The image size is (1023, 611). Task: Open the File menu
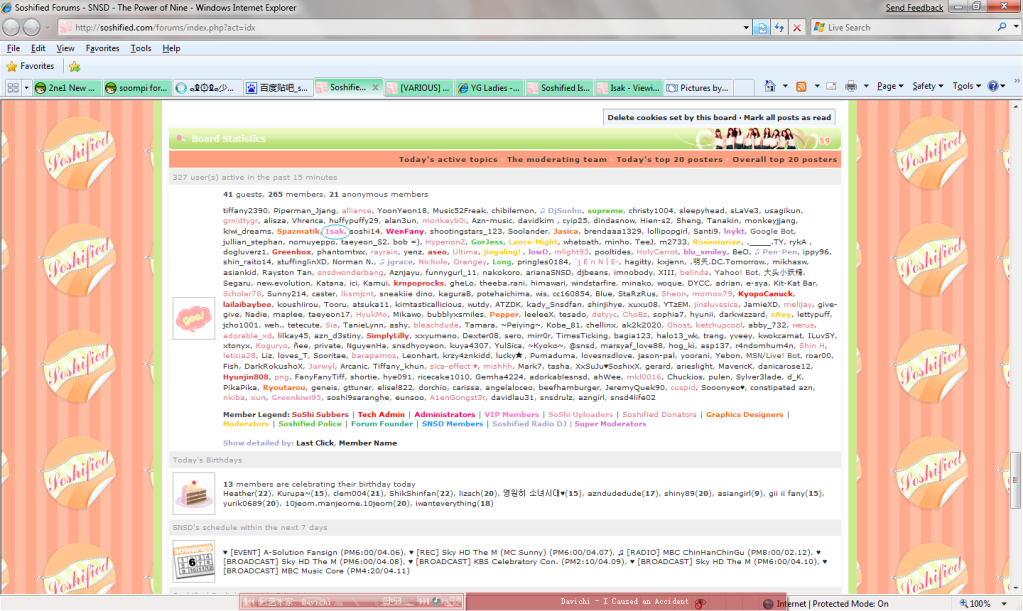13,48
